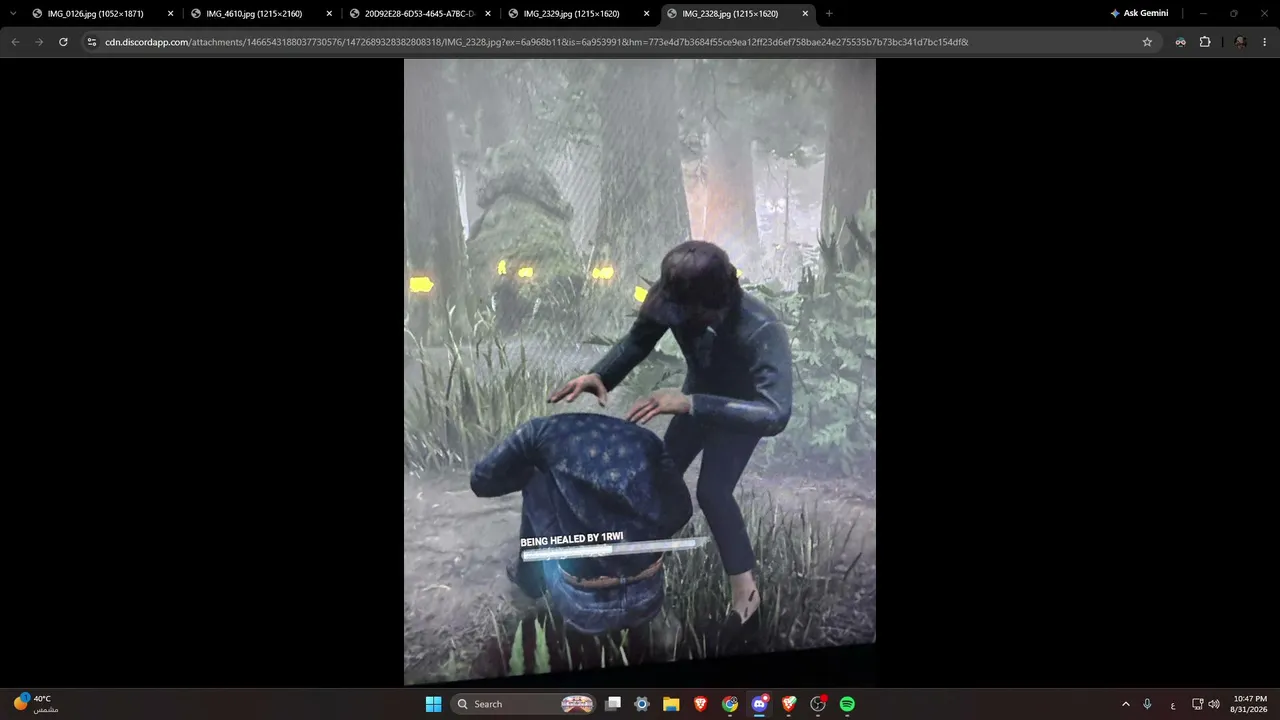Open the volume speaker tray icon
1280x720 pixels.
click(1214, 704)
